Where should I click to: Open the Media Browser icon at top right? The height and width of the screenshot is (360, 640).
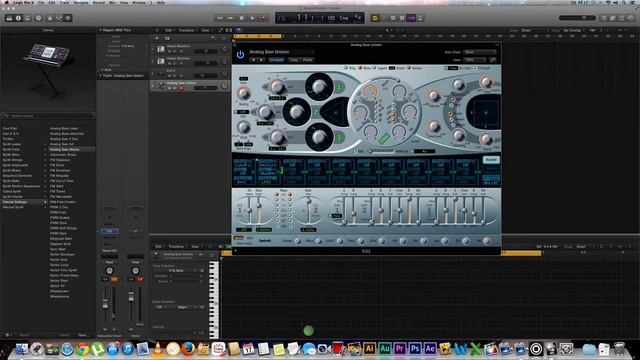630,18
